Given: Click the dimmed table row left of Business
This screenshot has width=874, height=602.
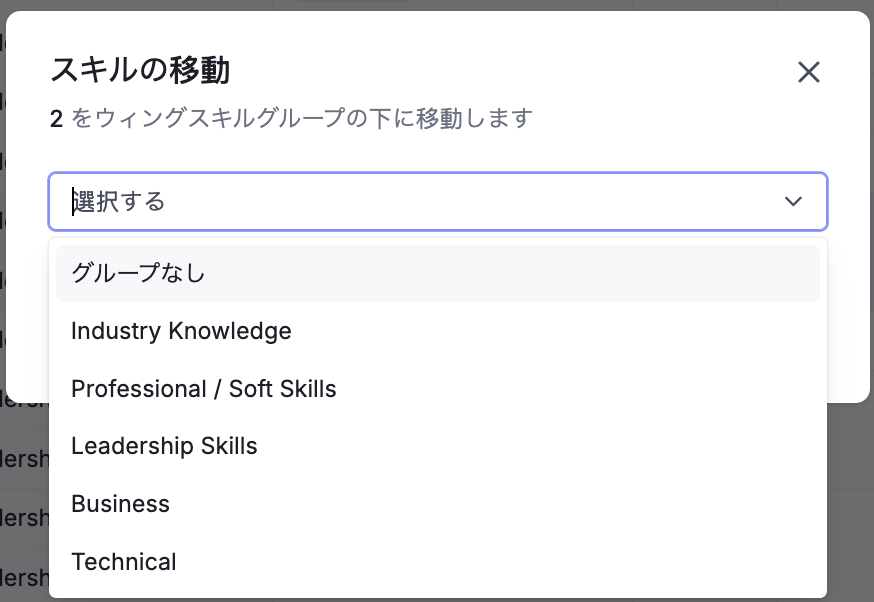Looking at the screenshot, I should [22, 517].
